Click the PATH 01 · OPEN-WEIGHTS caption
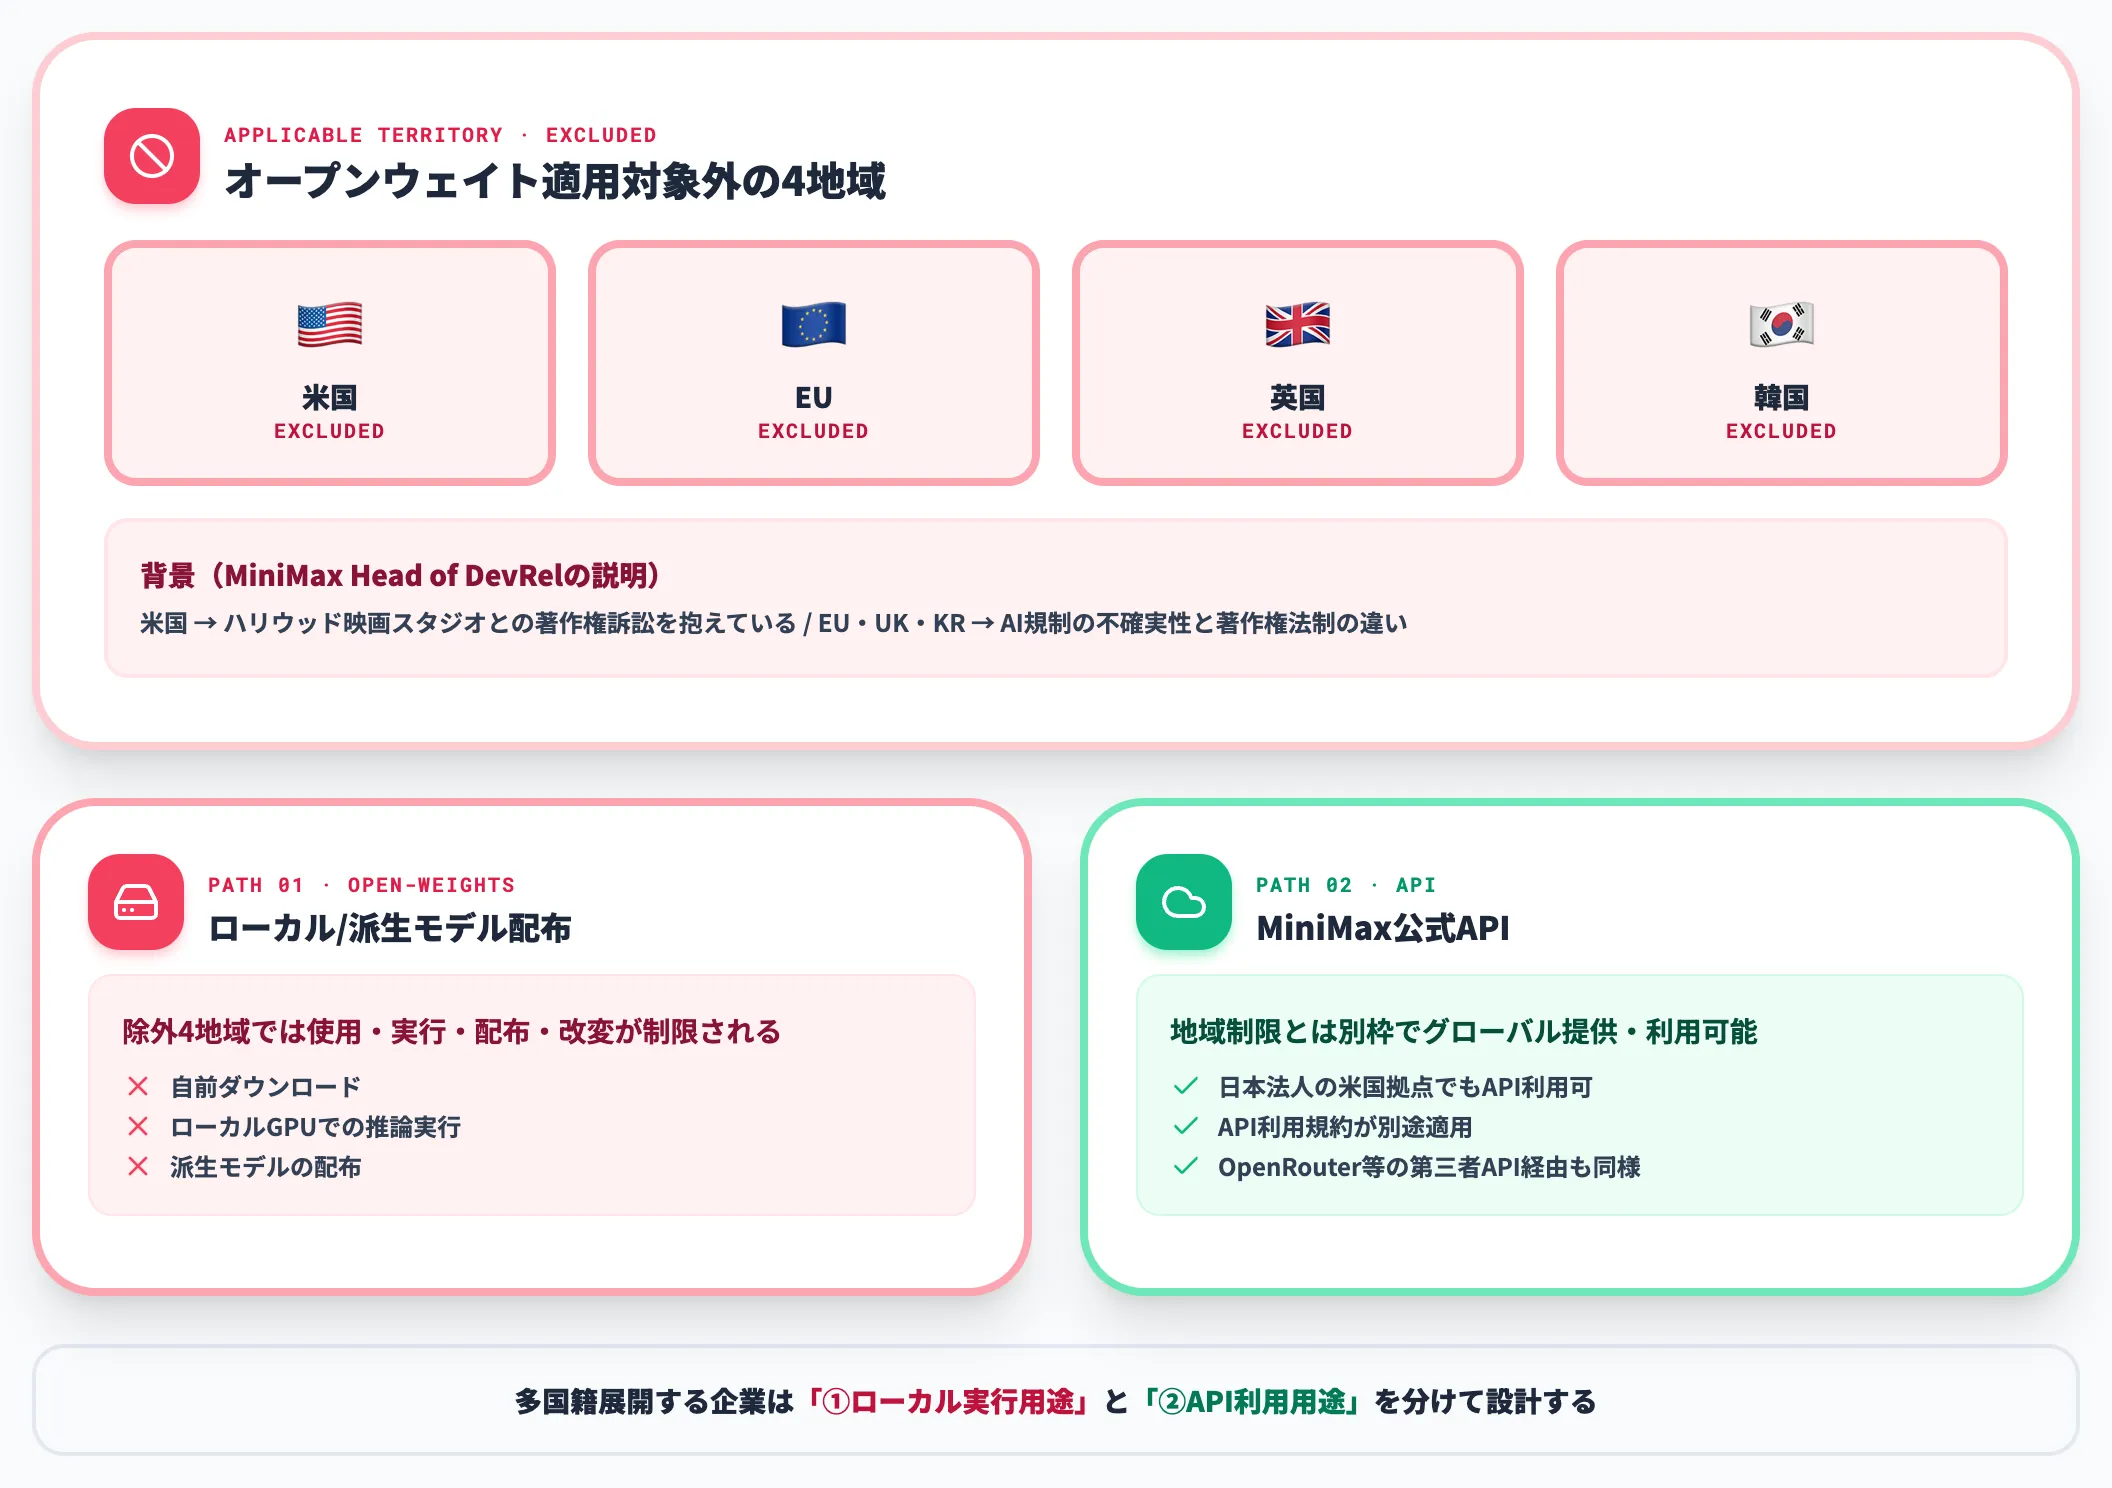This screenshot has height=1488, width=2112. pos(362,885)
